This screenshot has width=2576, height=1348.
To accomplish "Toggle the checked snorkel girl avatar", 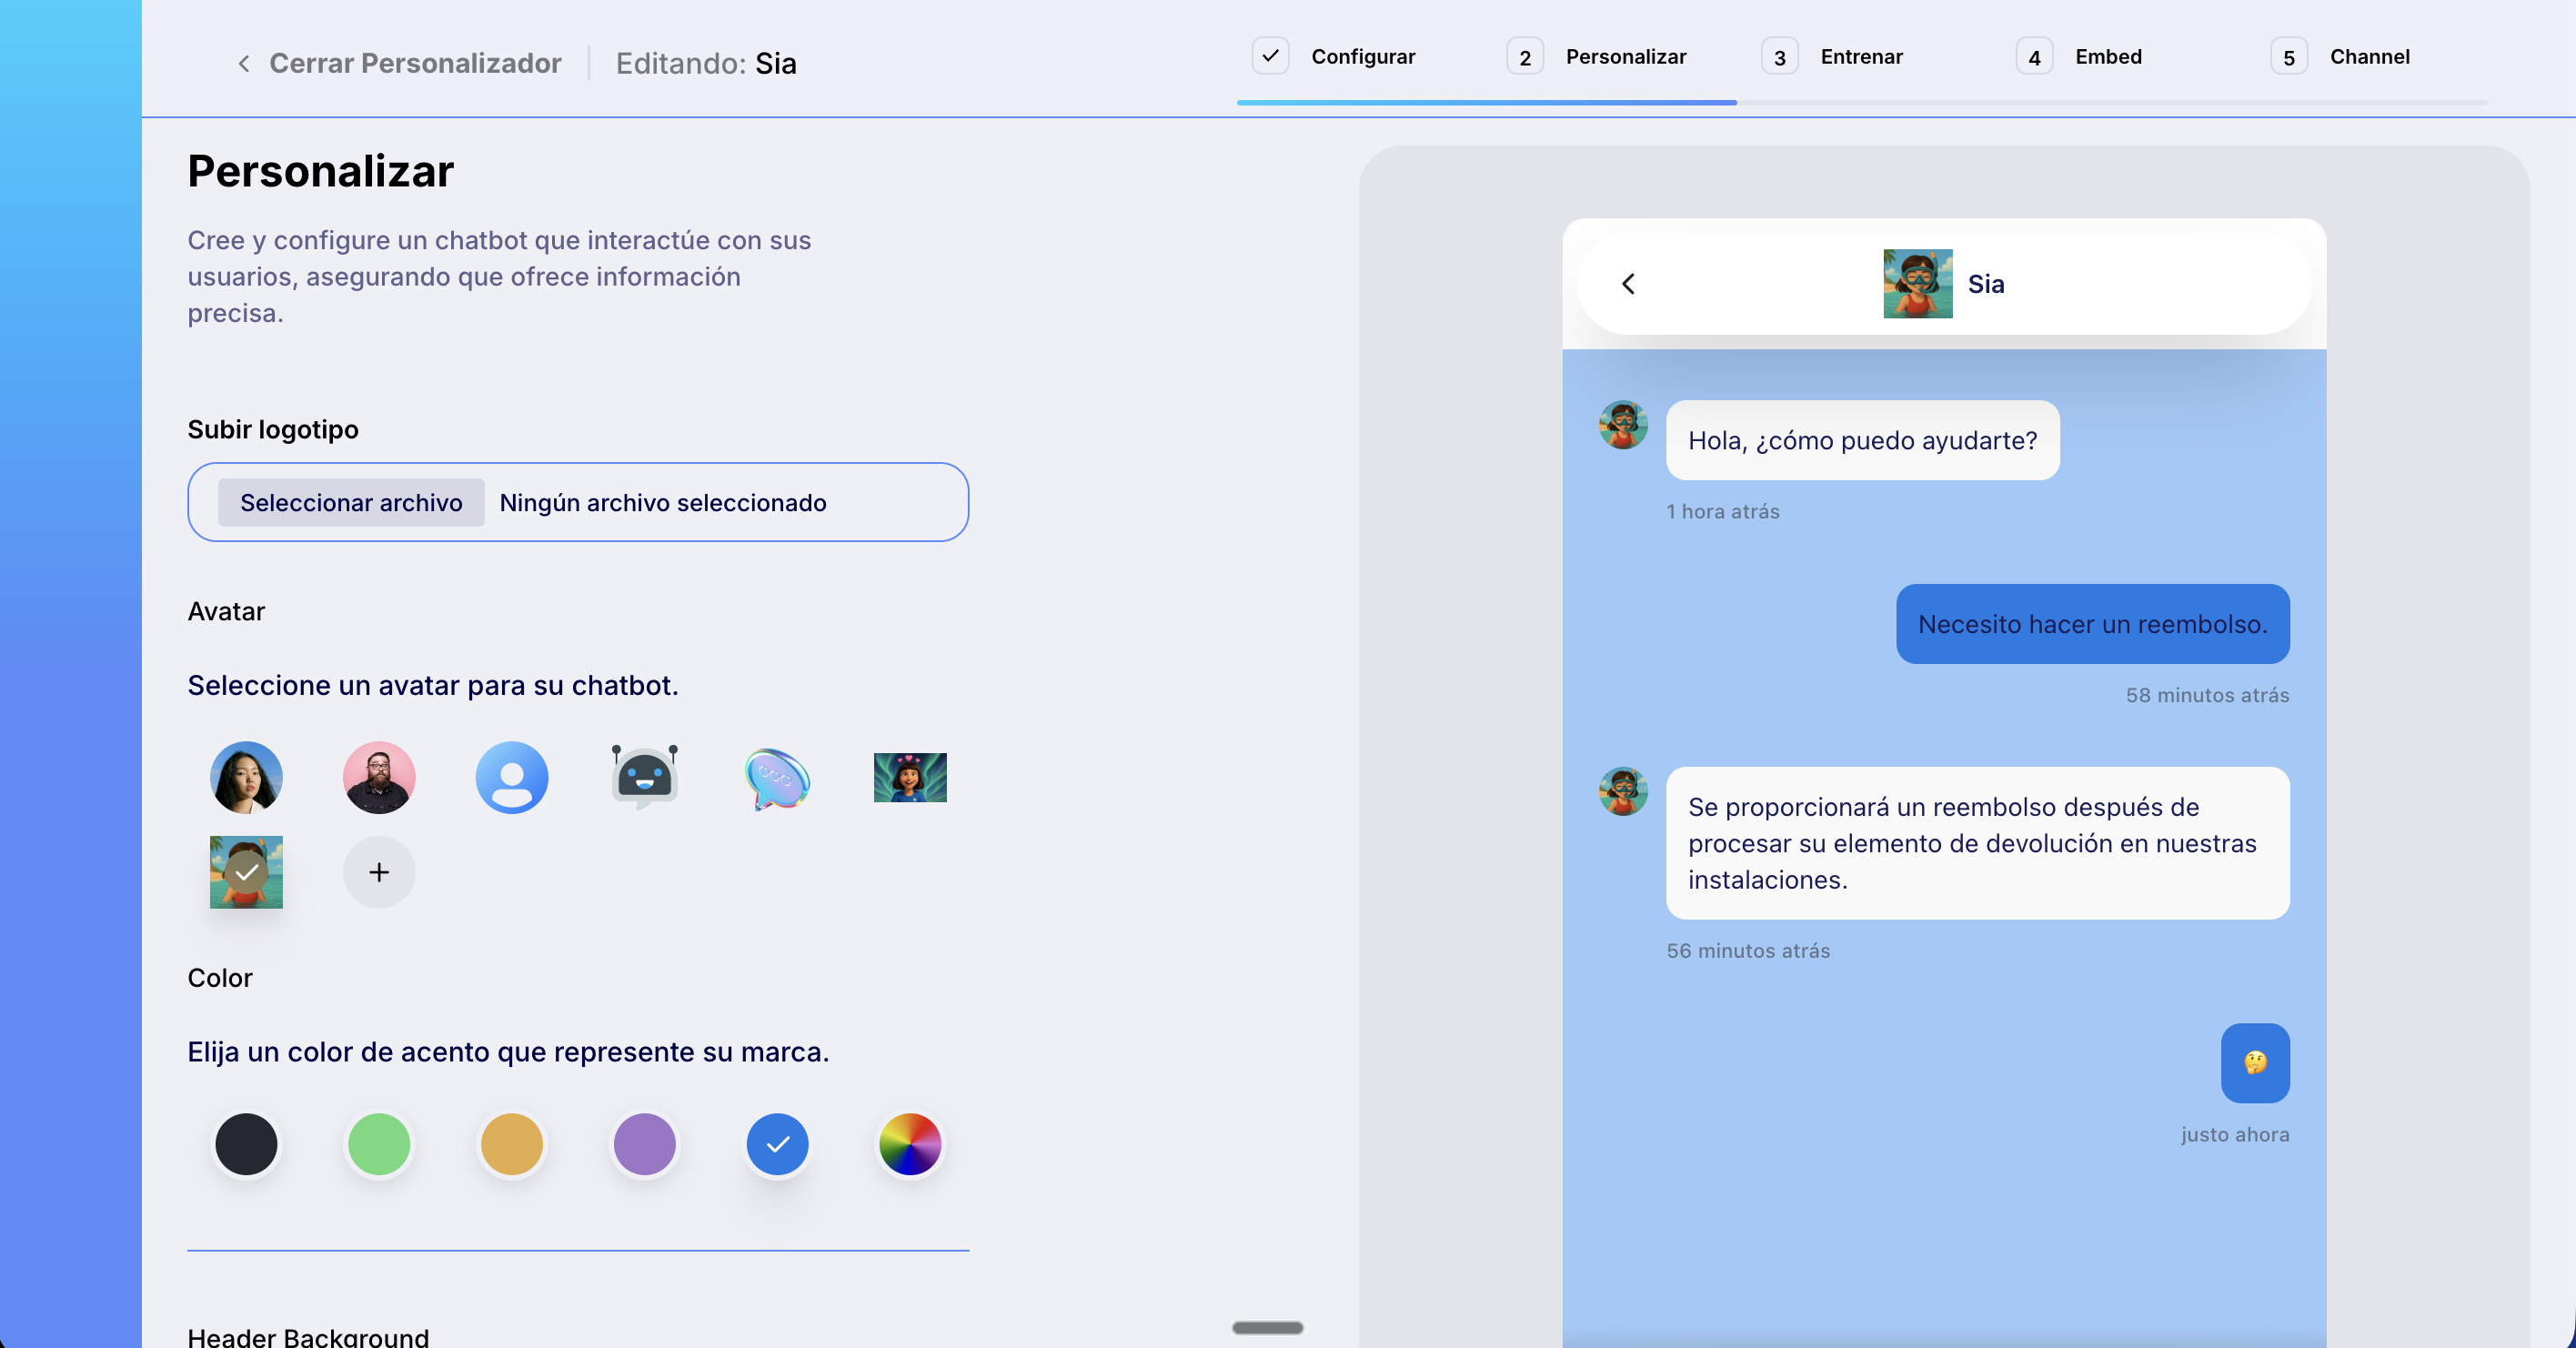I will (246, 872).
